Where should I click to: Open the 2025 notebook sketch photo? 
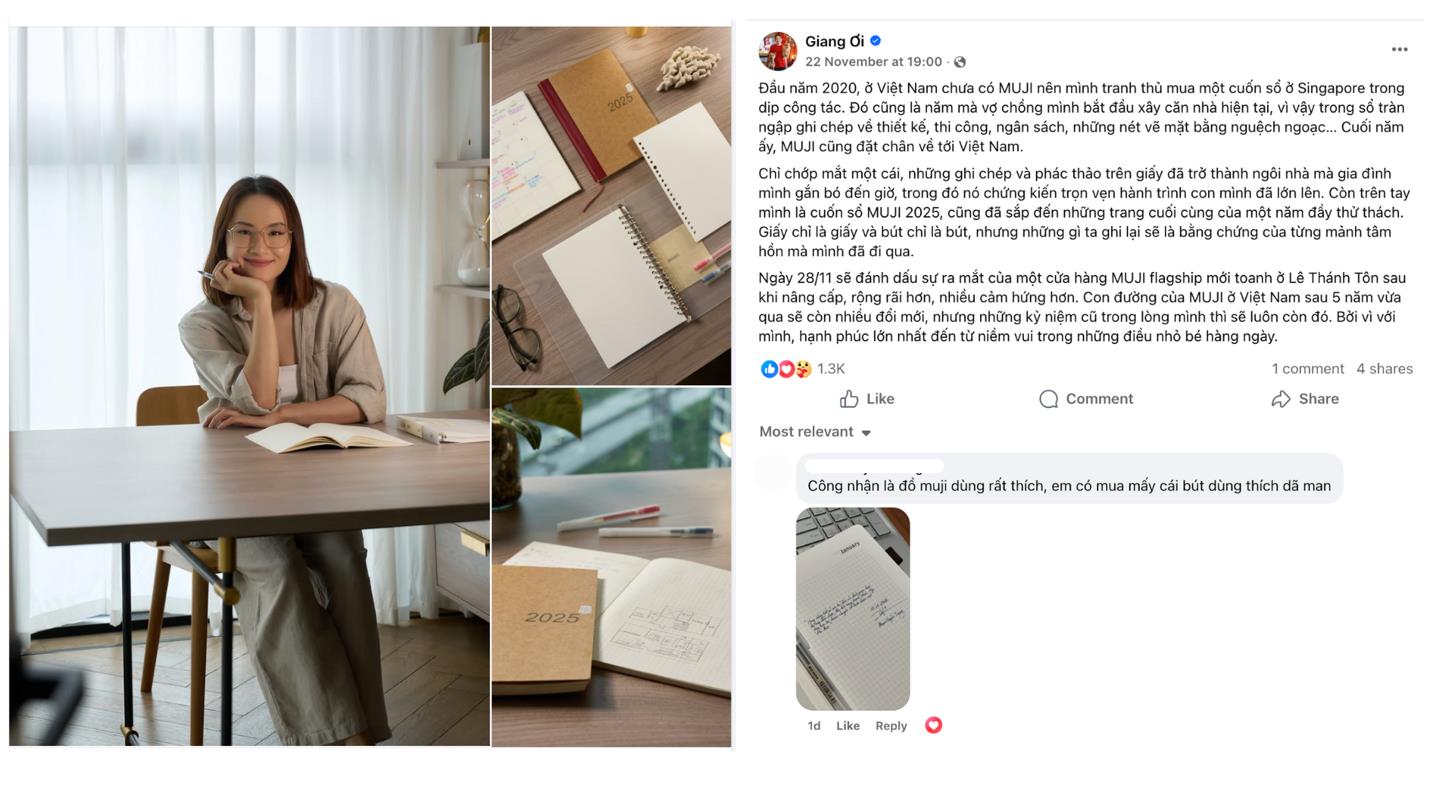tap(611, 567)
